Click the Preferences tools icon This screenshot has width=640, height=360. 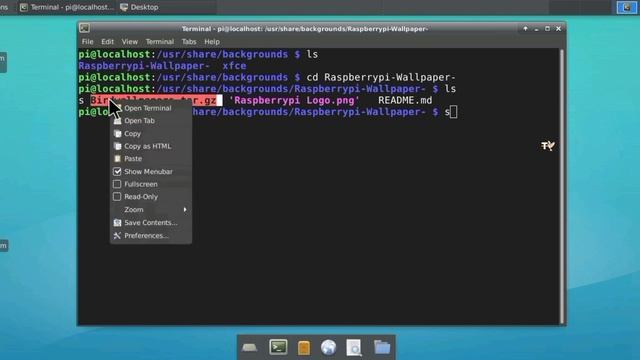(x=118, y=236)
